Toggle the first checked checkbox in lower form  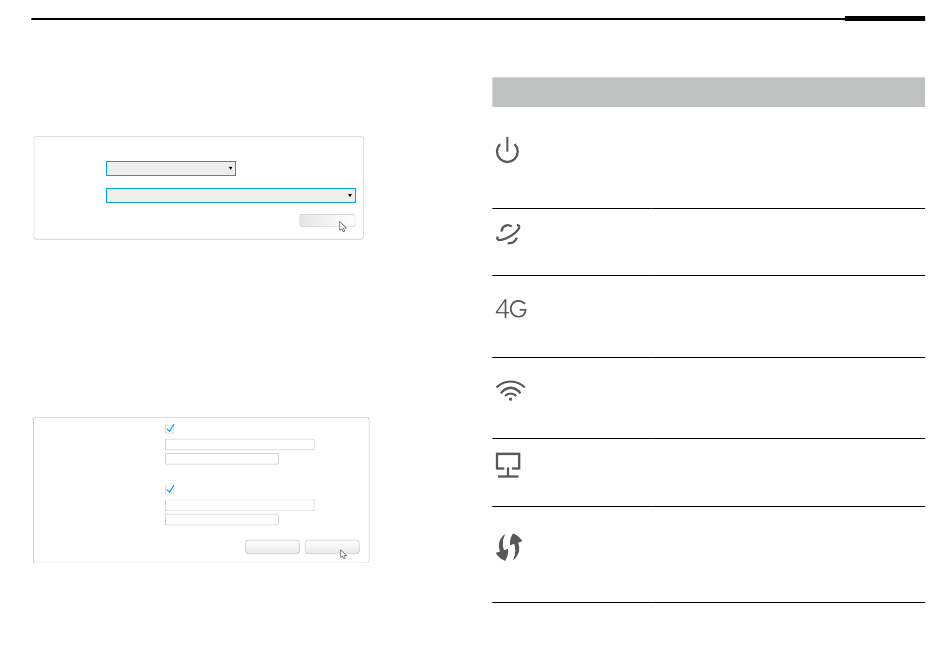[170, 428]
